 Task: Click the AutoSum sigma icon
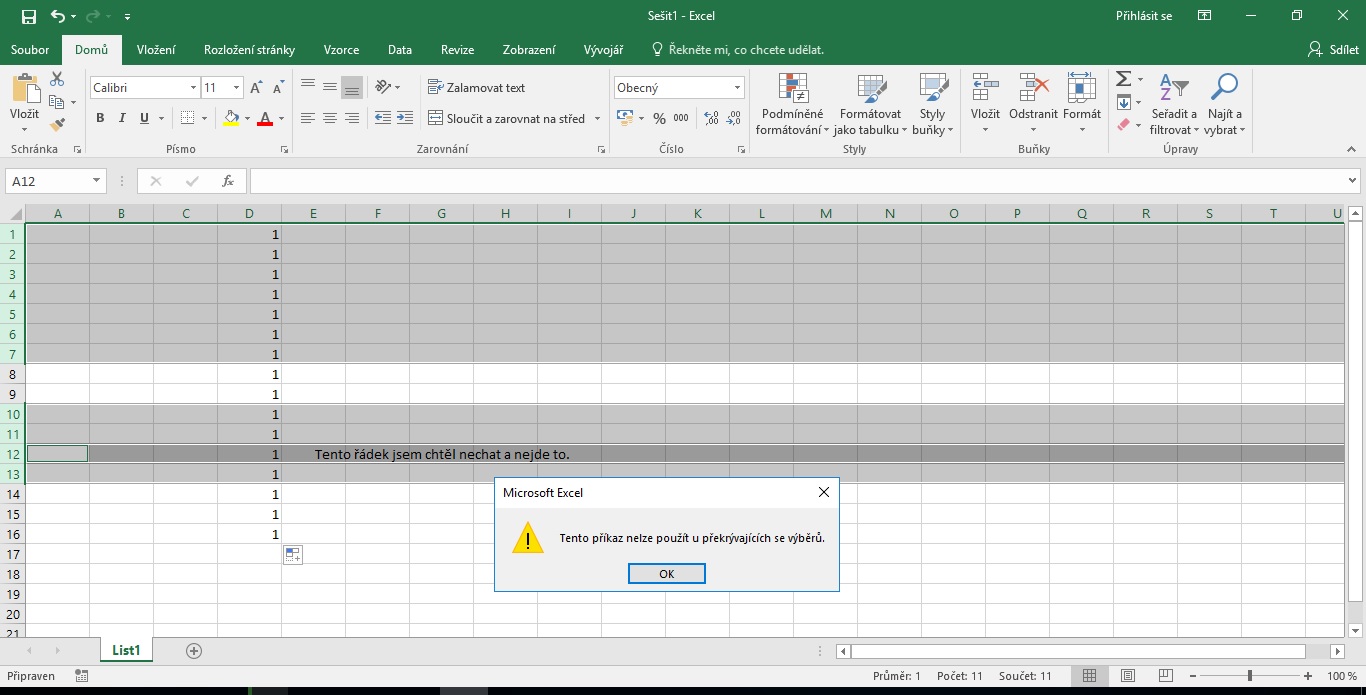click(1123, 79)
